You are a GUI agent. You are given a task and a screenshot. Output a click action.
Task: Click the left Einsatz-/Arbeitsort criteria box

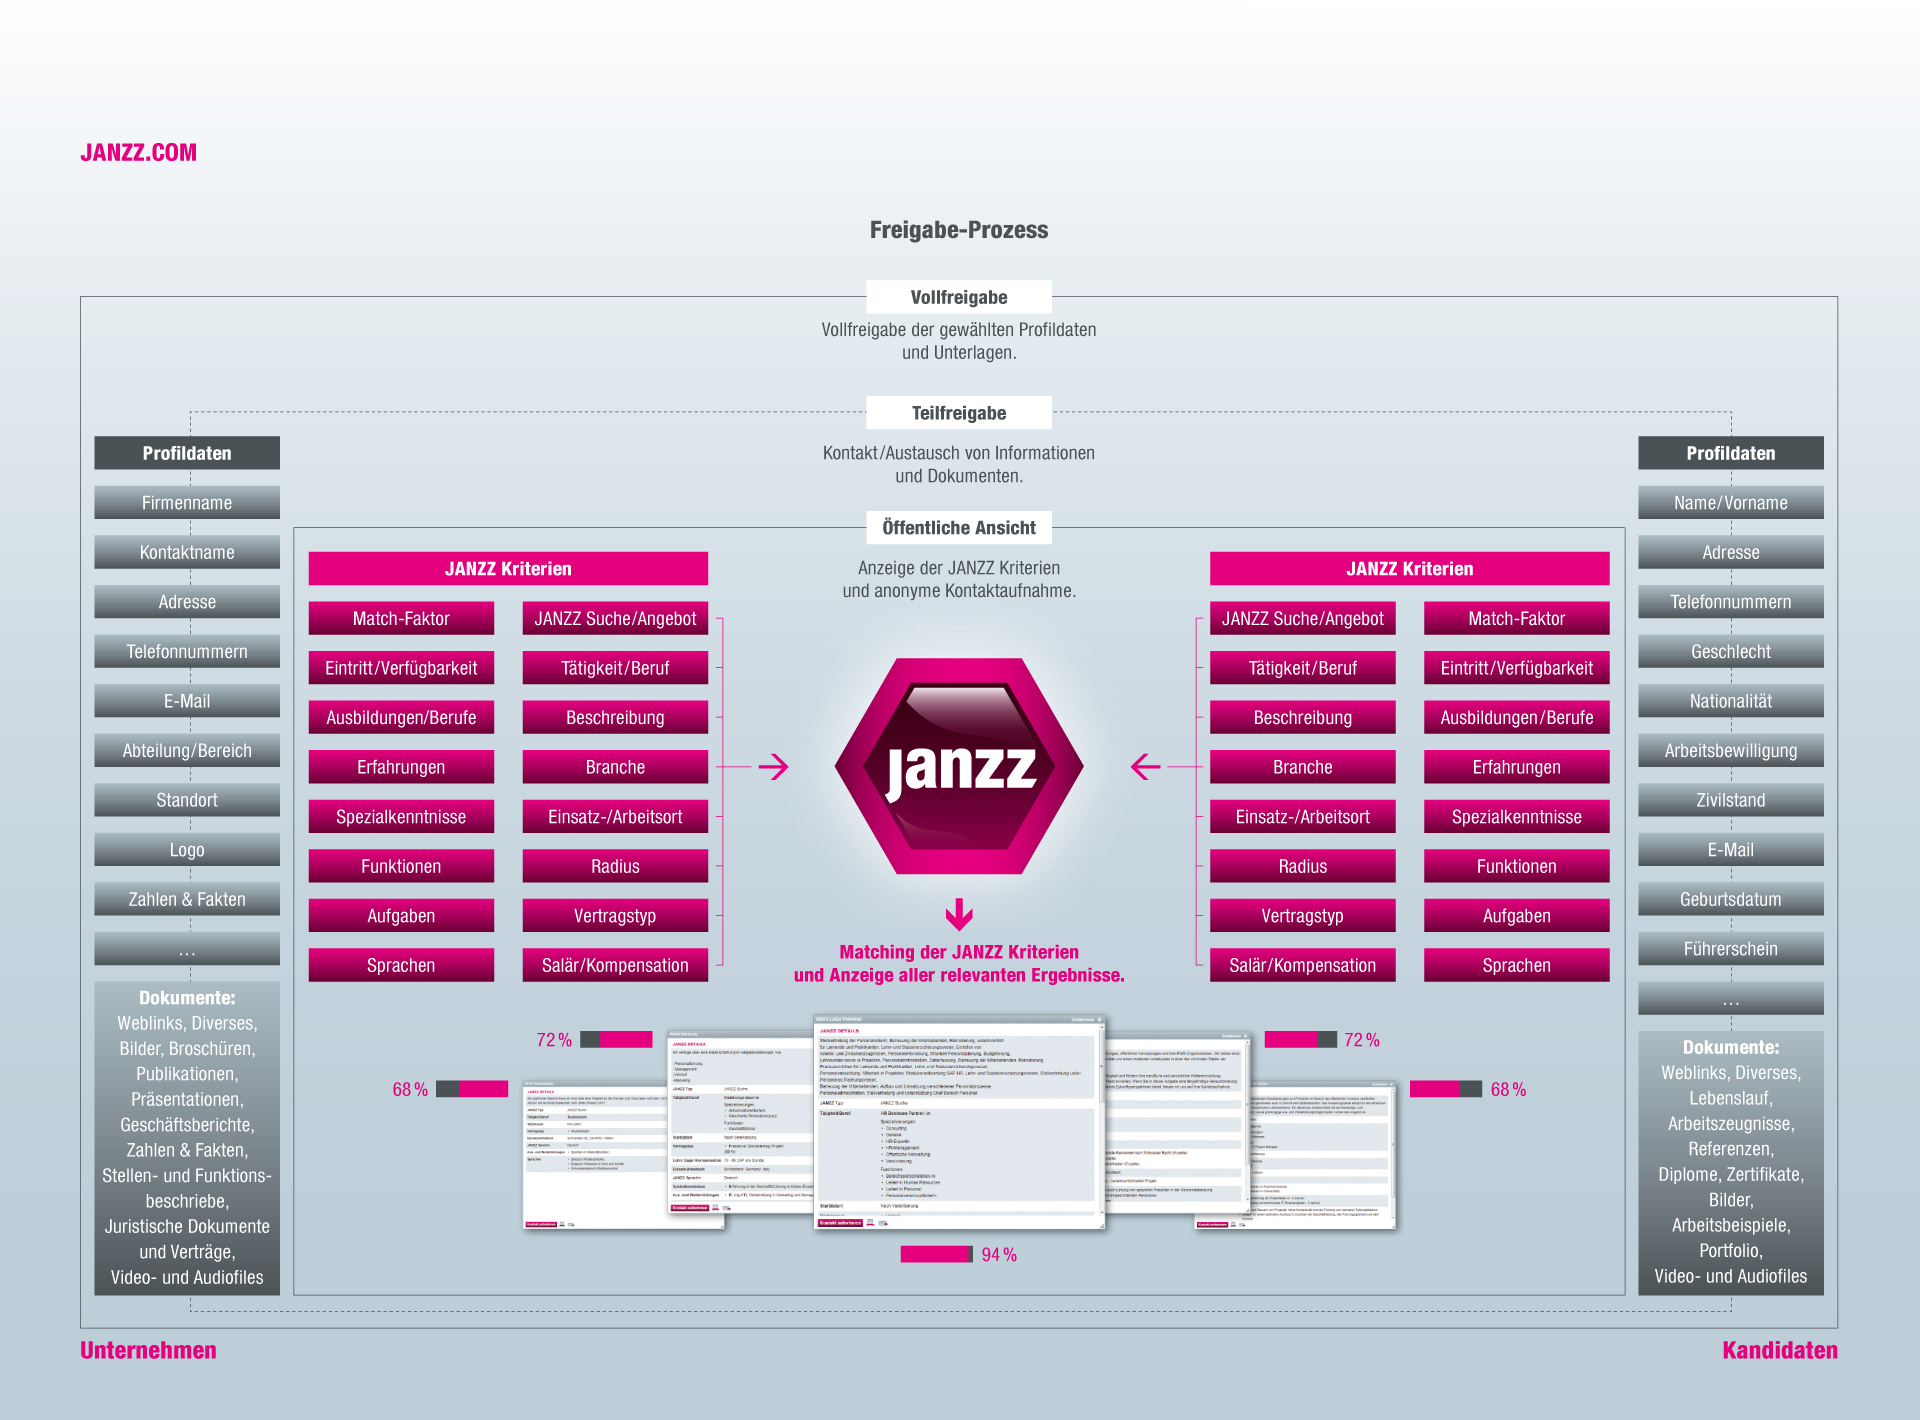pos(615,817)
